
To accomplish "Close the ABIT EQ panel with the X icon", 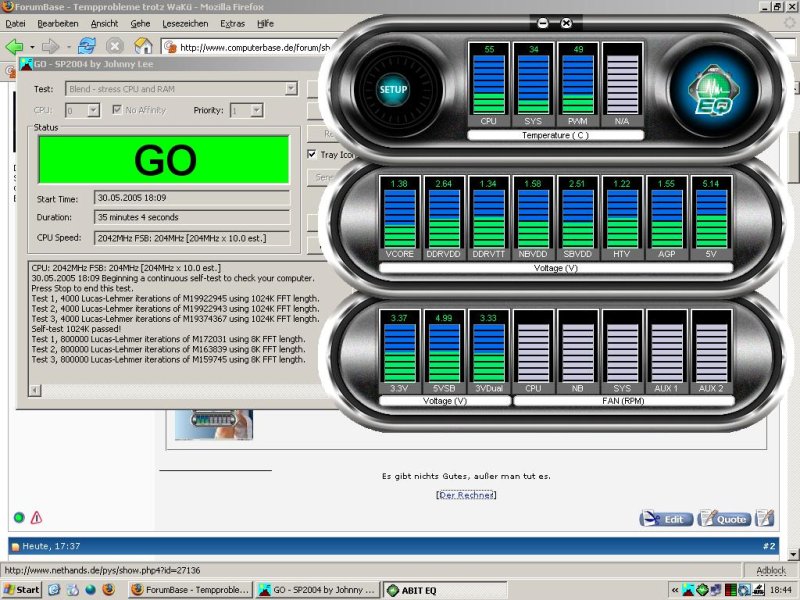I will click(566, 23).
